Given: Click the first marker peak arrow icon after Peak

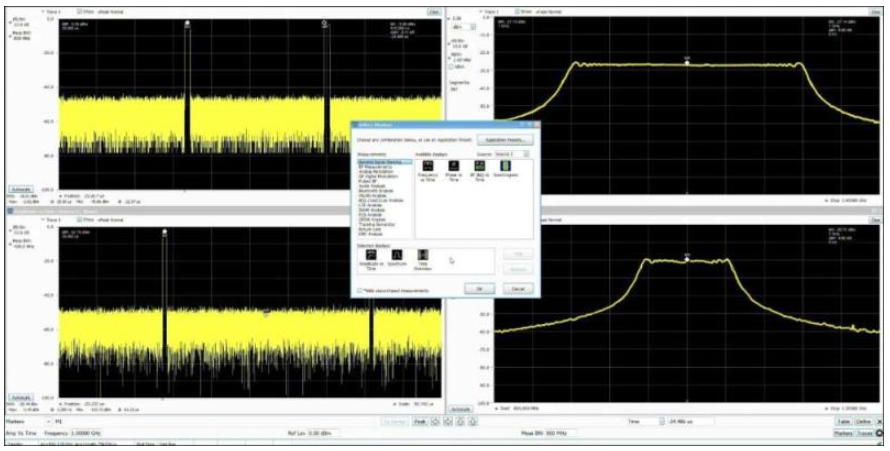Looking at the screenshot, I should pos(435,422).
